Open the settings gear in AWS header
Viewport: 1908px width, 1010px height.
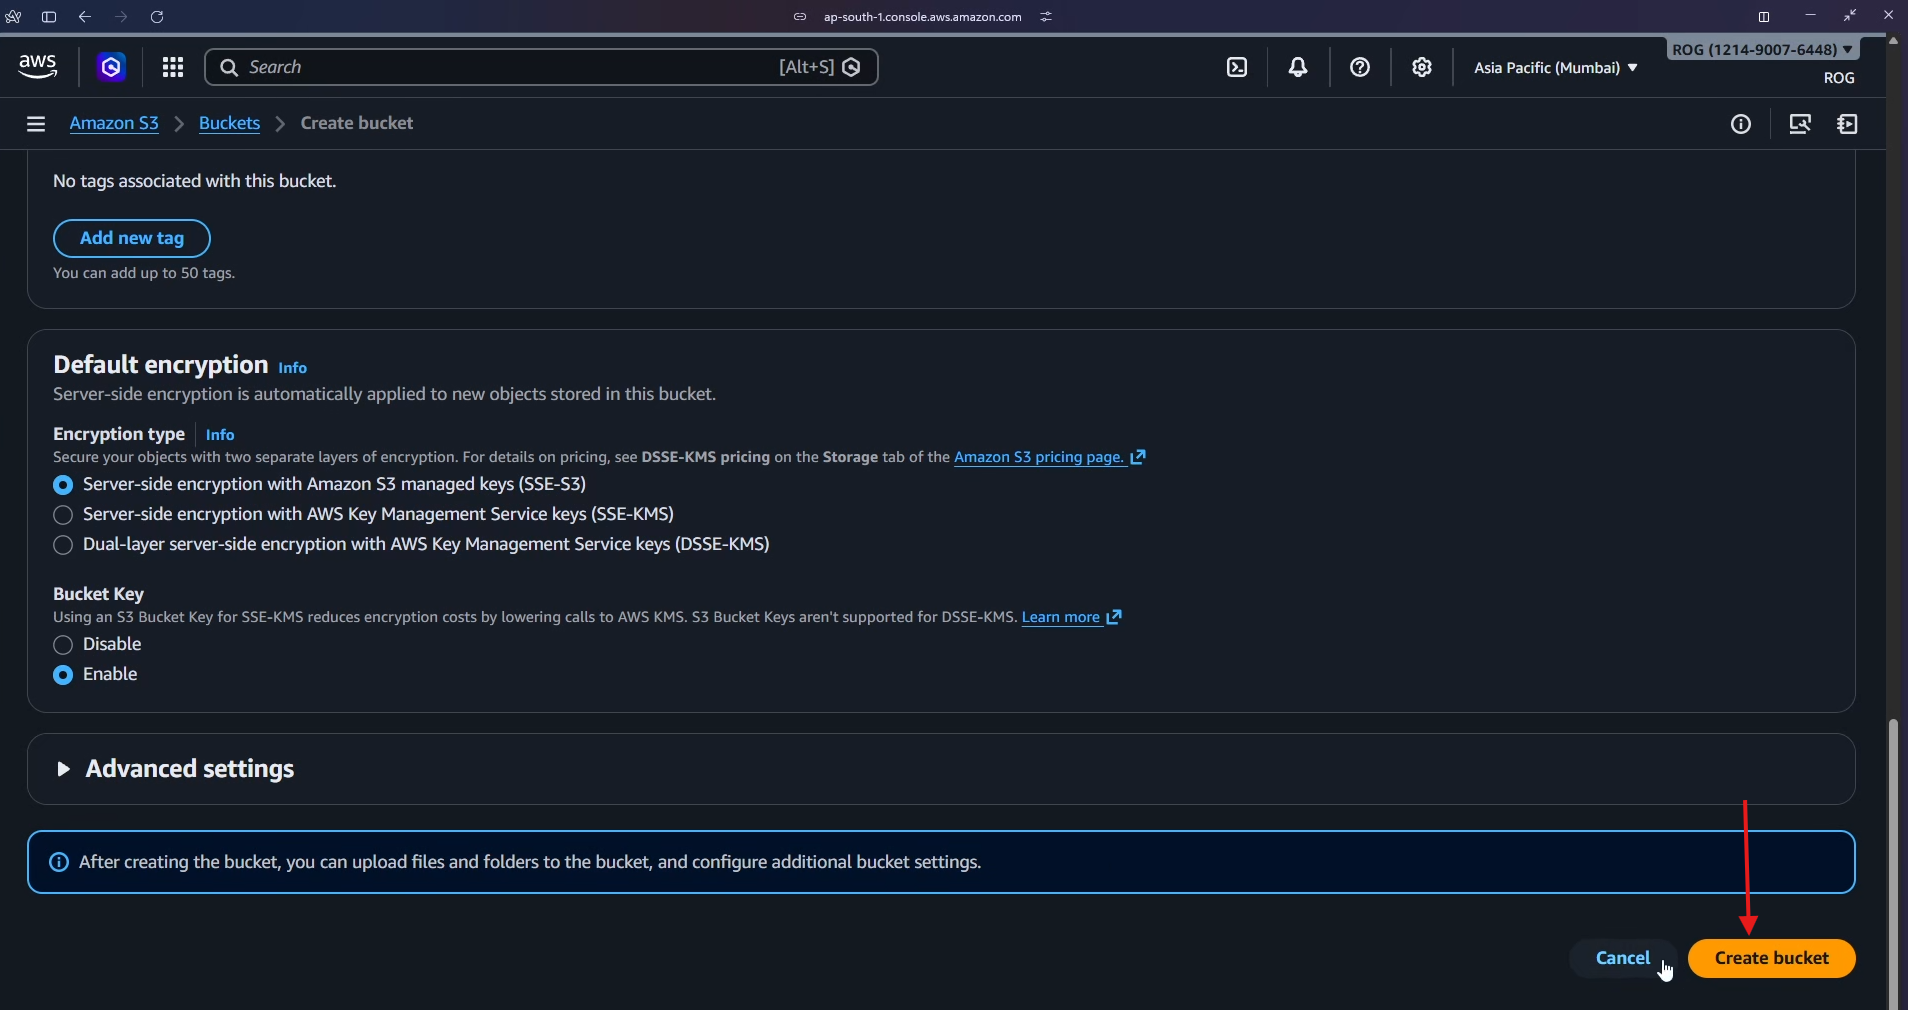coord(1421,67)
